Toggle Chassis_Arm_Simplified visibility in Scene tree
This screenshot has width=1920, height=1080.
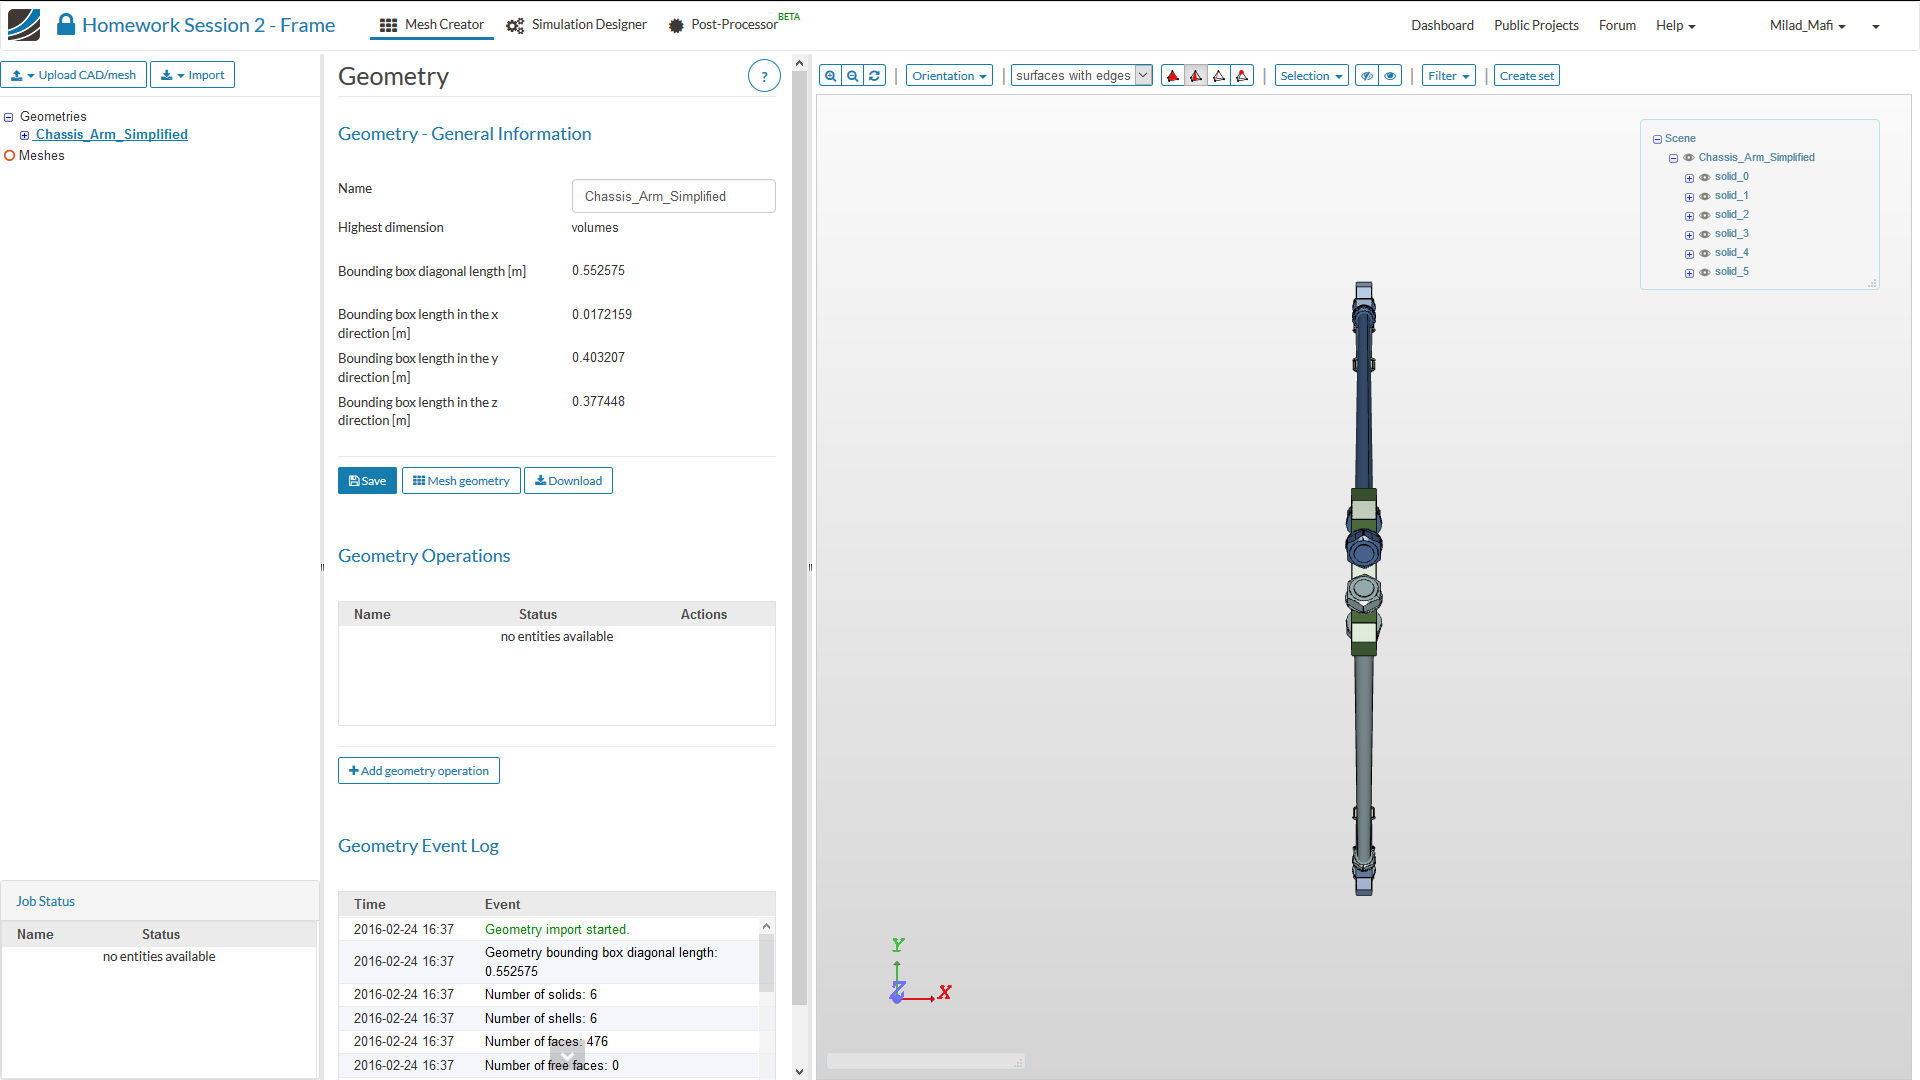(1689, 158)
